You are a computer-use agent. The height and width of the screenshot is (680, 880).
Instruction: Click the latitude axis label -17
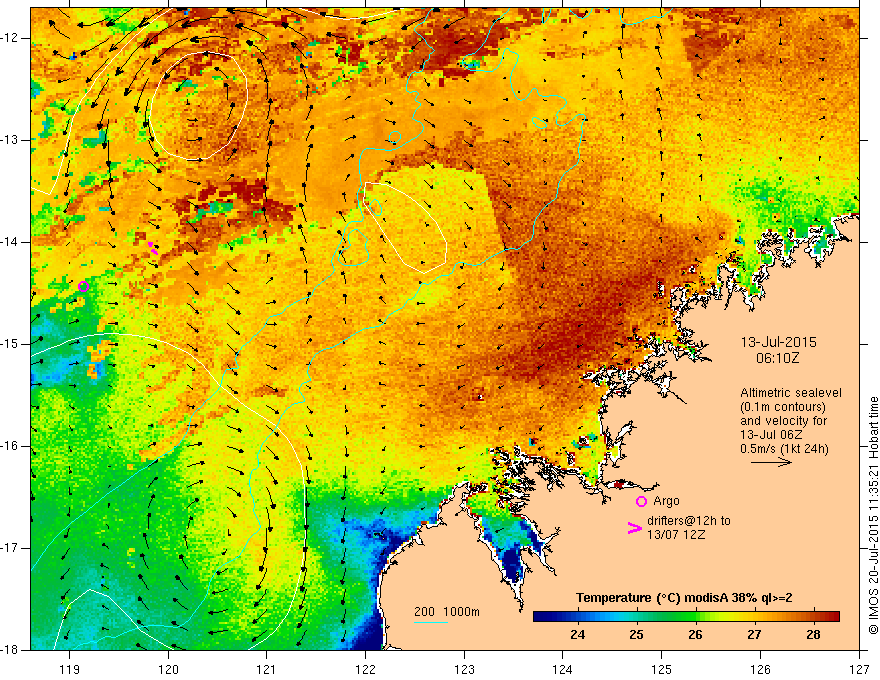[x=11, y=548]
